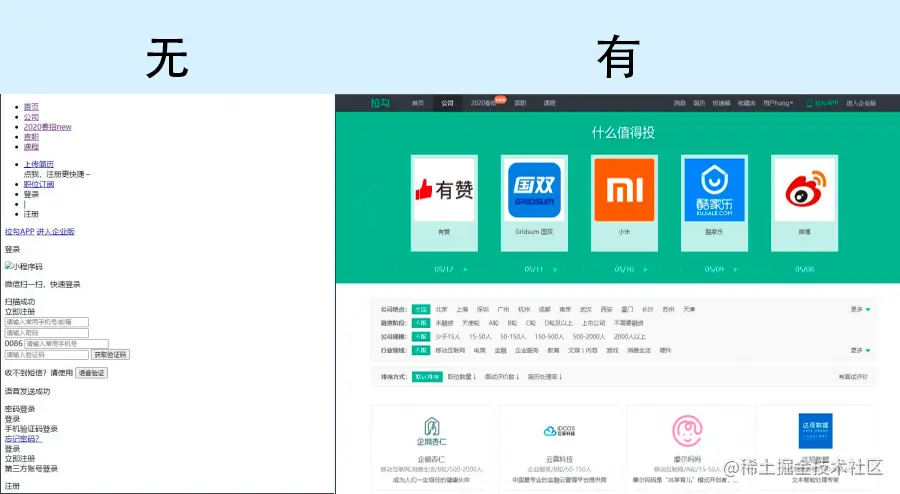Filter industry by 移动互联网
The height and width of the screenshot is (494, 900).
[x=450, y=351]
